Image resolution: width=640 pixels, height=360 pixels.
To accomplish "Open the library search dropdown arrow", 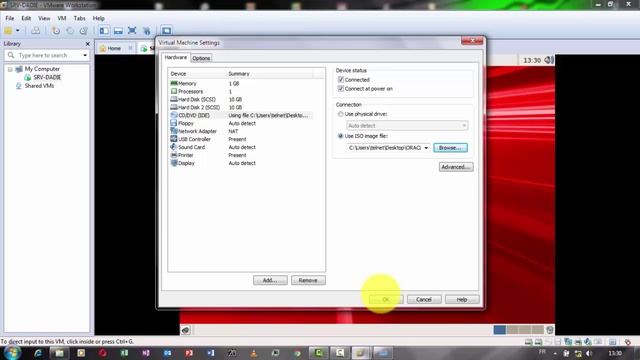I will [x=85, y=55].
